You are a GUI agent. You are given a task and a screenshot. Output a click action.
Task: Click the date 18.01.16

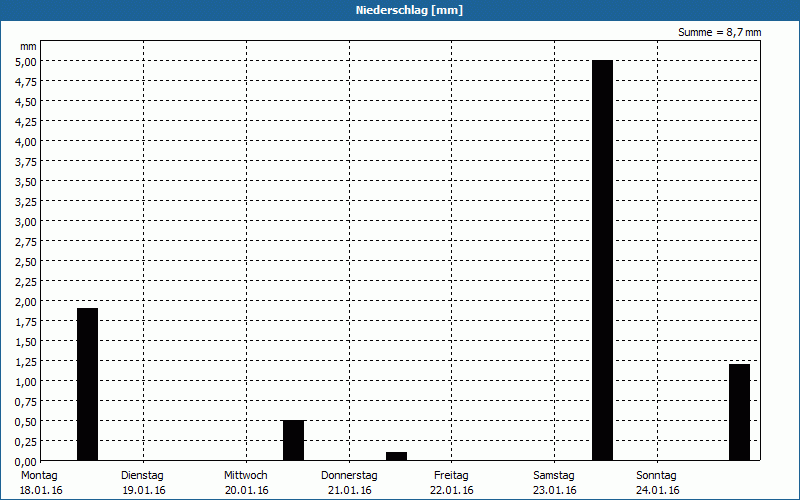[41, 490]
